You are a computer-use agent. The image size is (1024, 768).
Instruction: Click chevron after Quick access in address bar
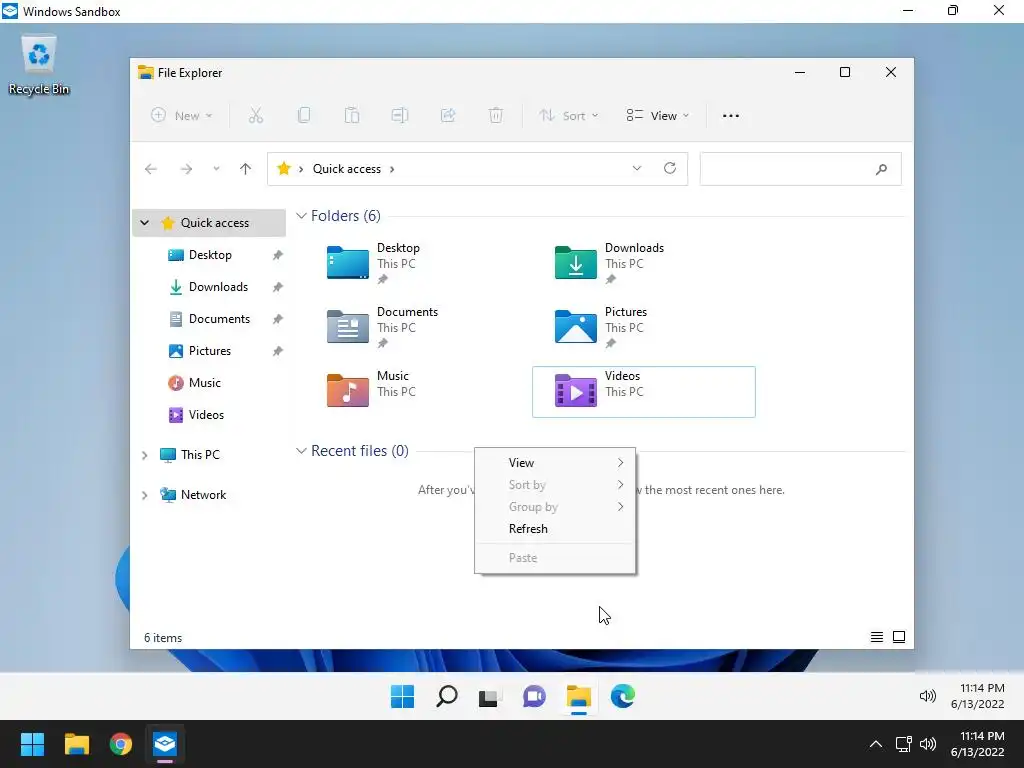(392, 169)
